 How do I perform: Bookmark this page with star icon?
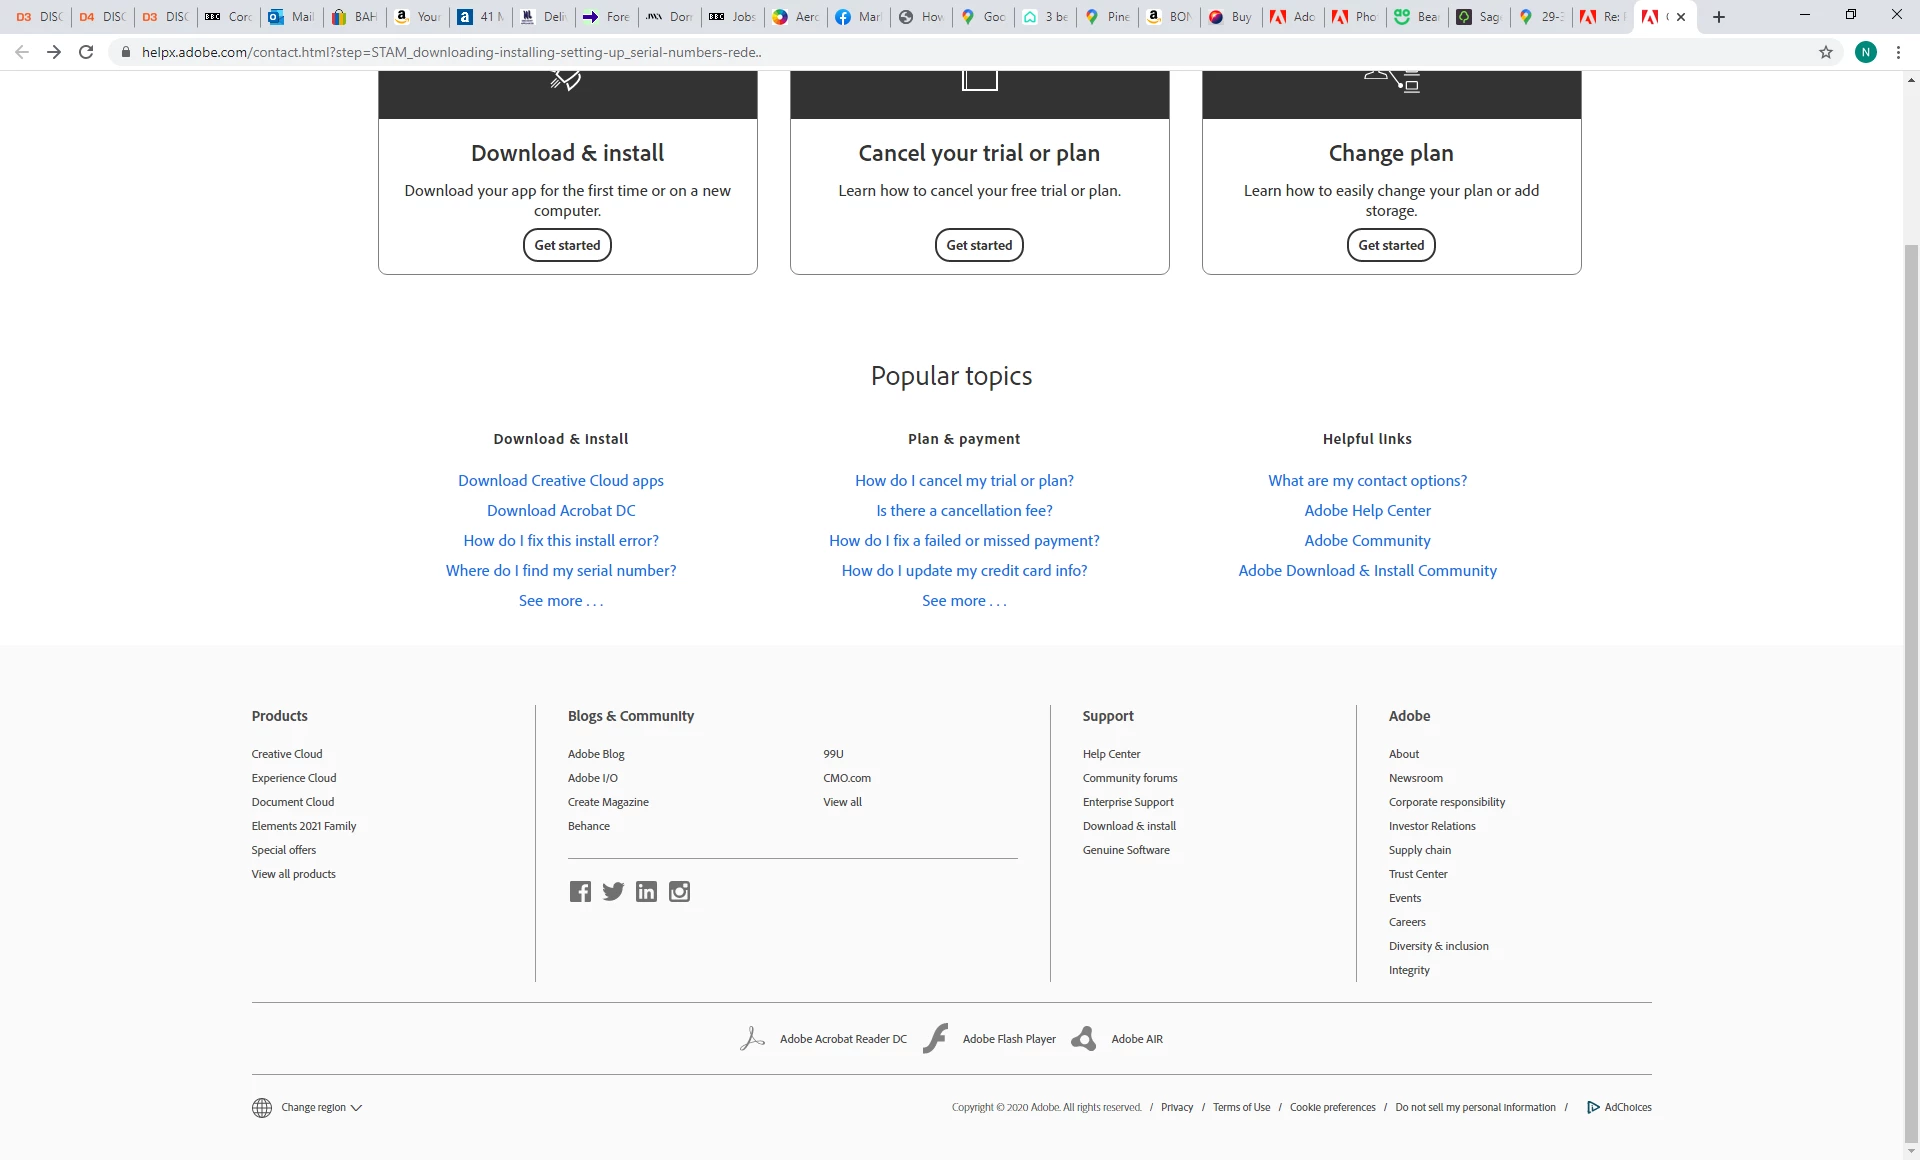[x=1826, y=52]
